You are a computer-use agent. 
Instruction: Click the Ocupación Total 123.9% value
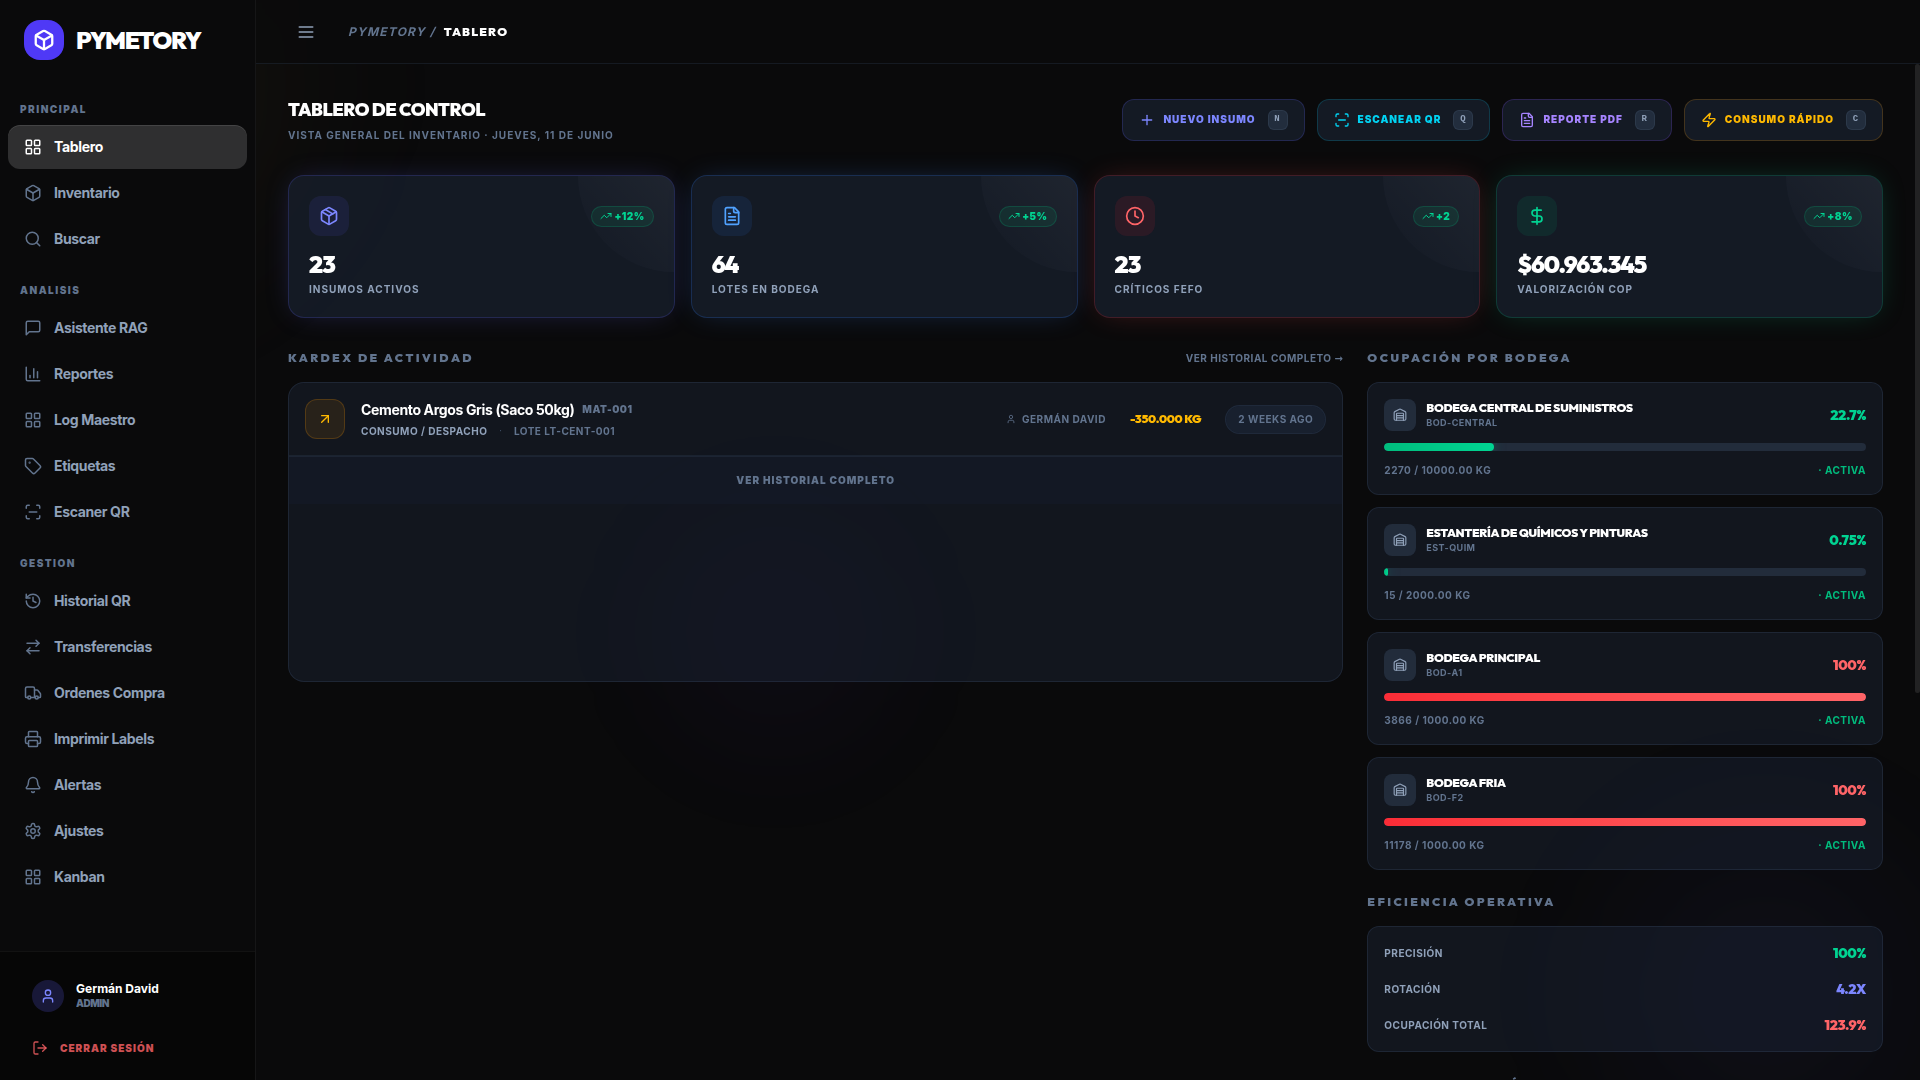click(x=1845, y=1025)
